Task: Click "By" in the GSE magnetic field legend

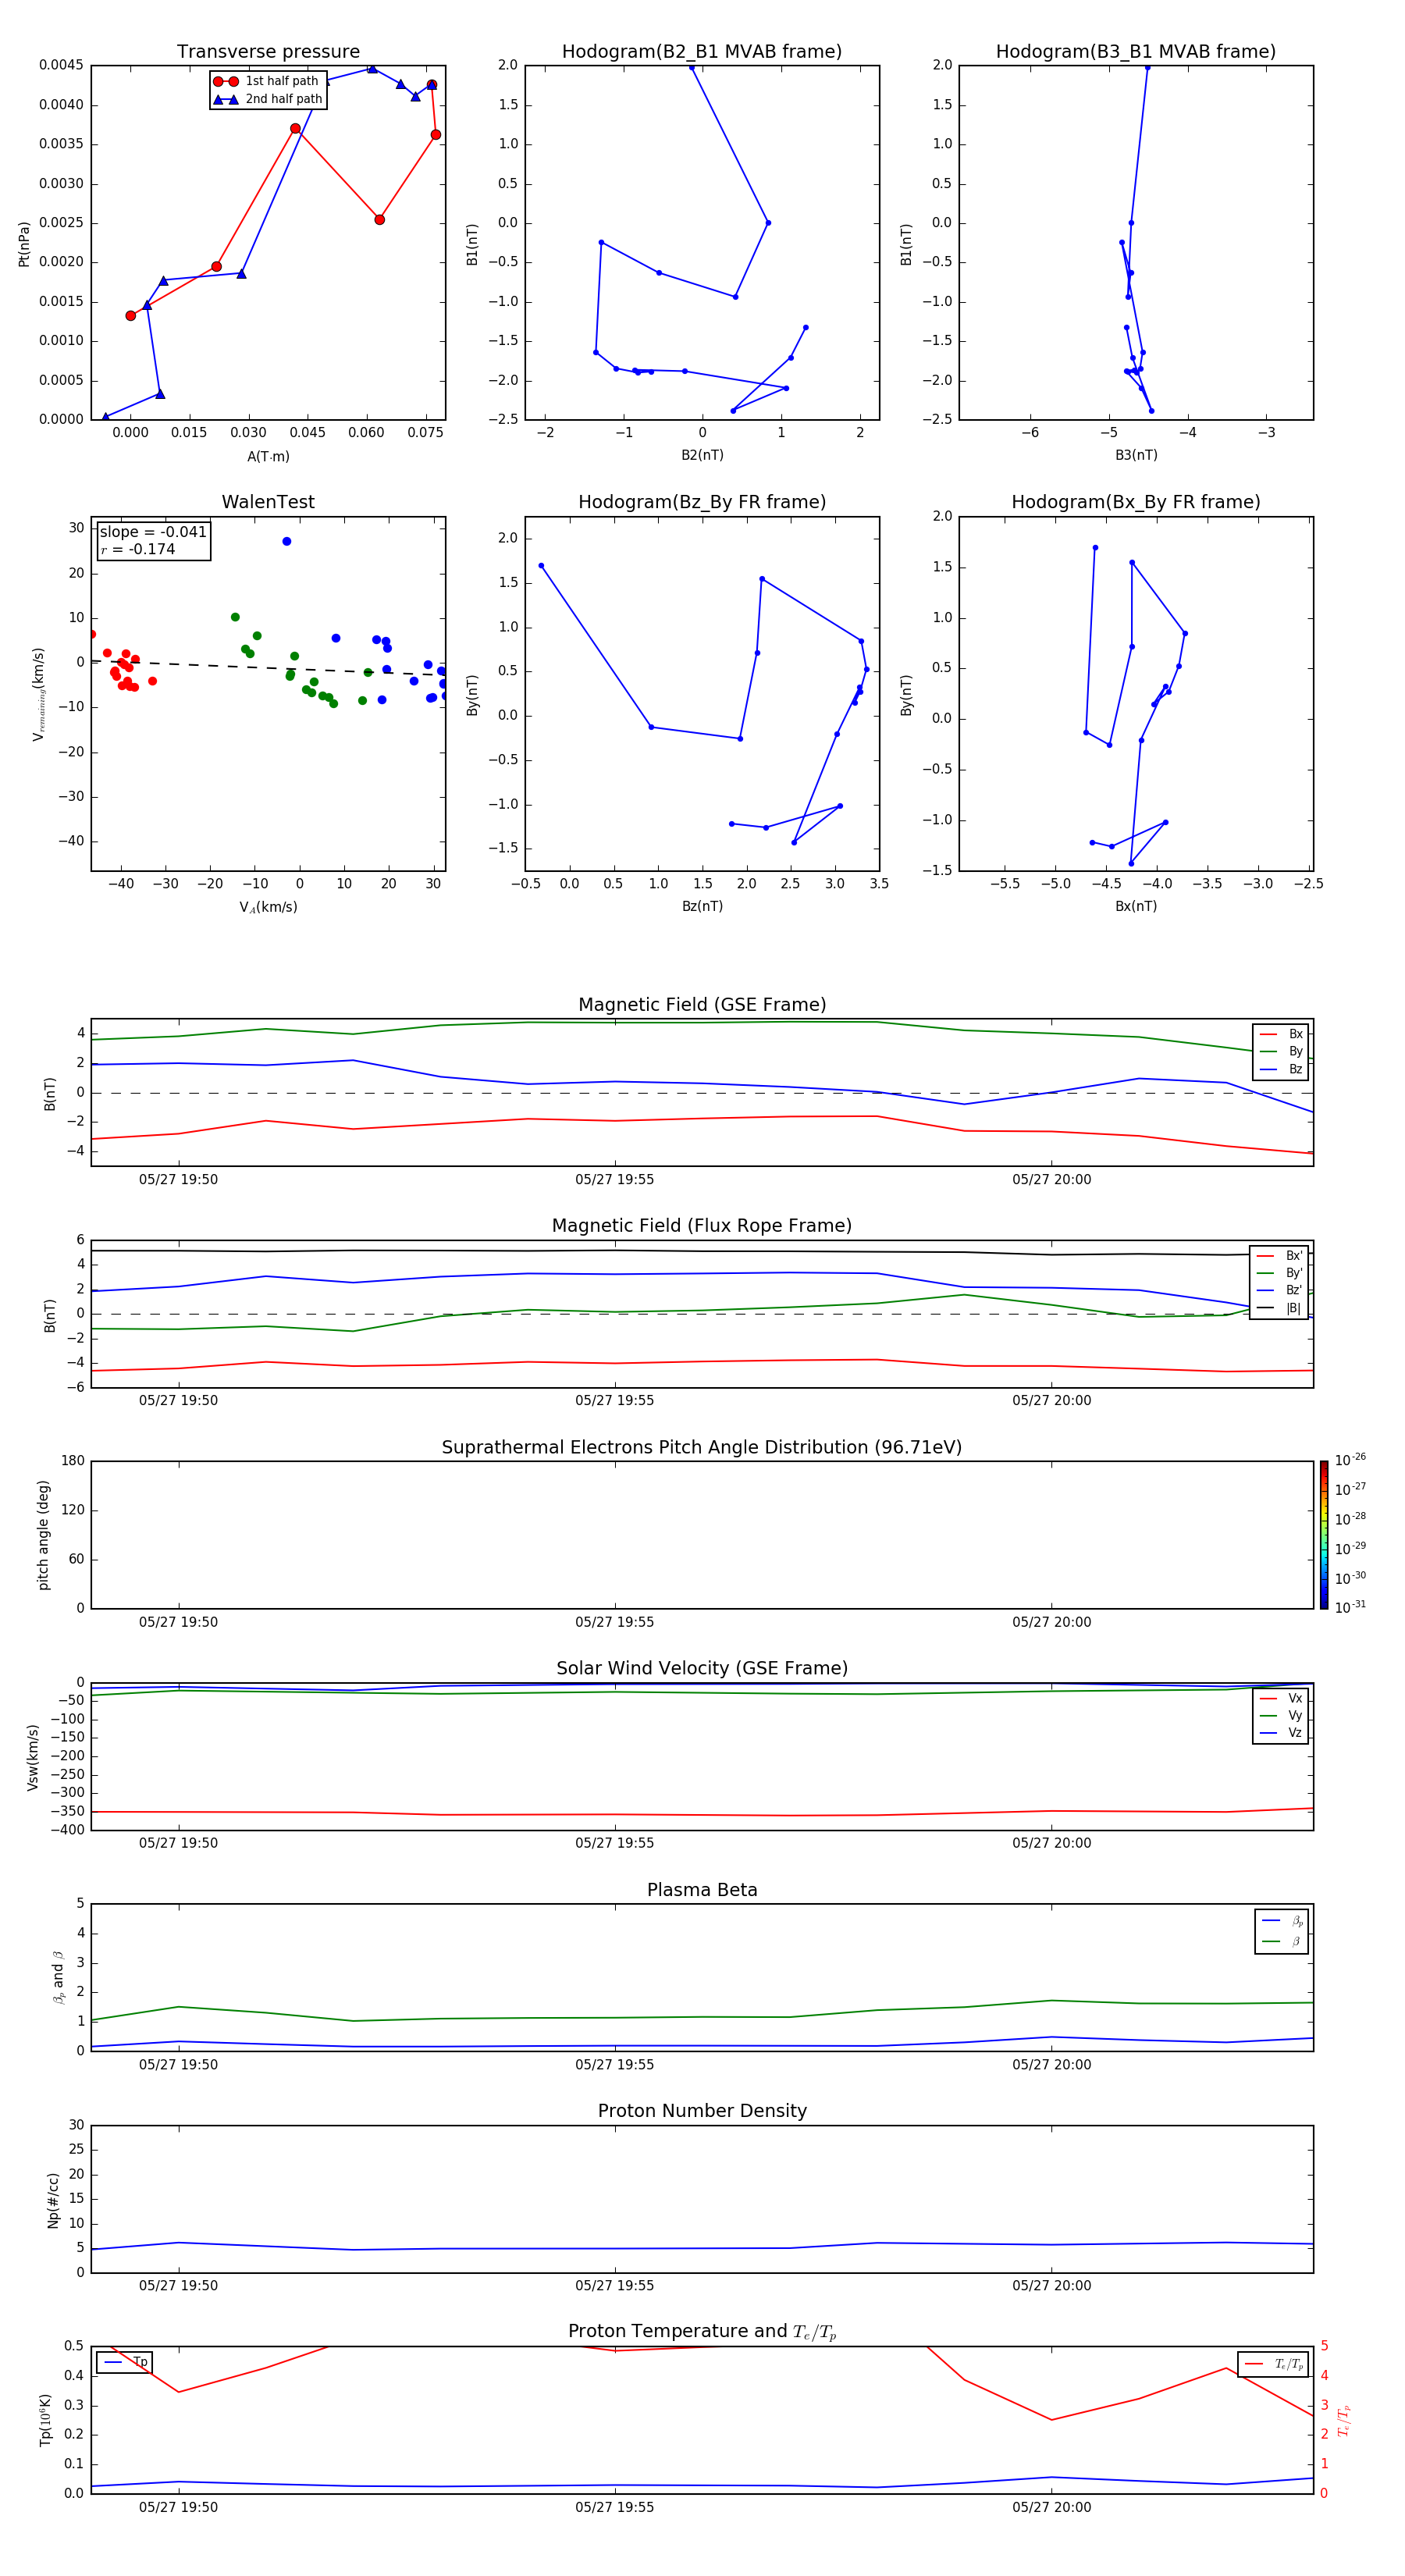Action: pos(1295,1052)
